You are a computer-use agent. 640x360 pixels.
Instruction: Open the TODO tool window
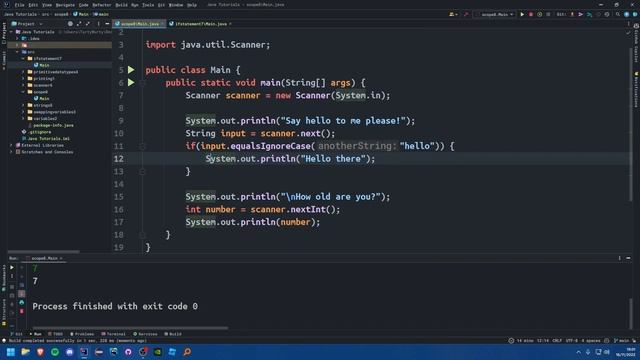(x=56, y=334)
